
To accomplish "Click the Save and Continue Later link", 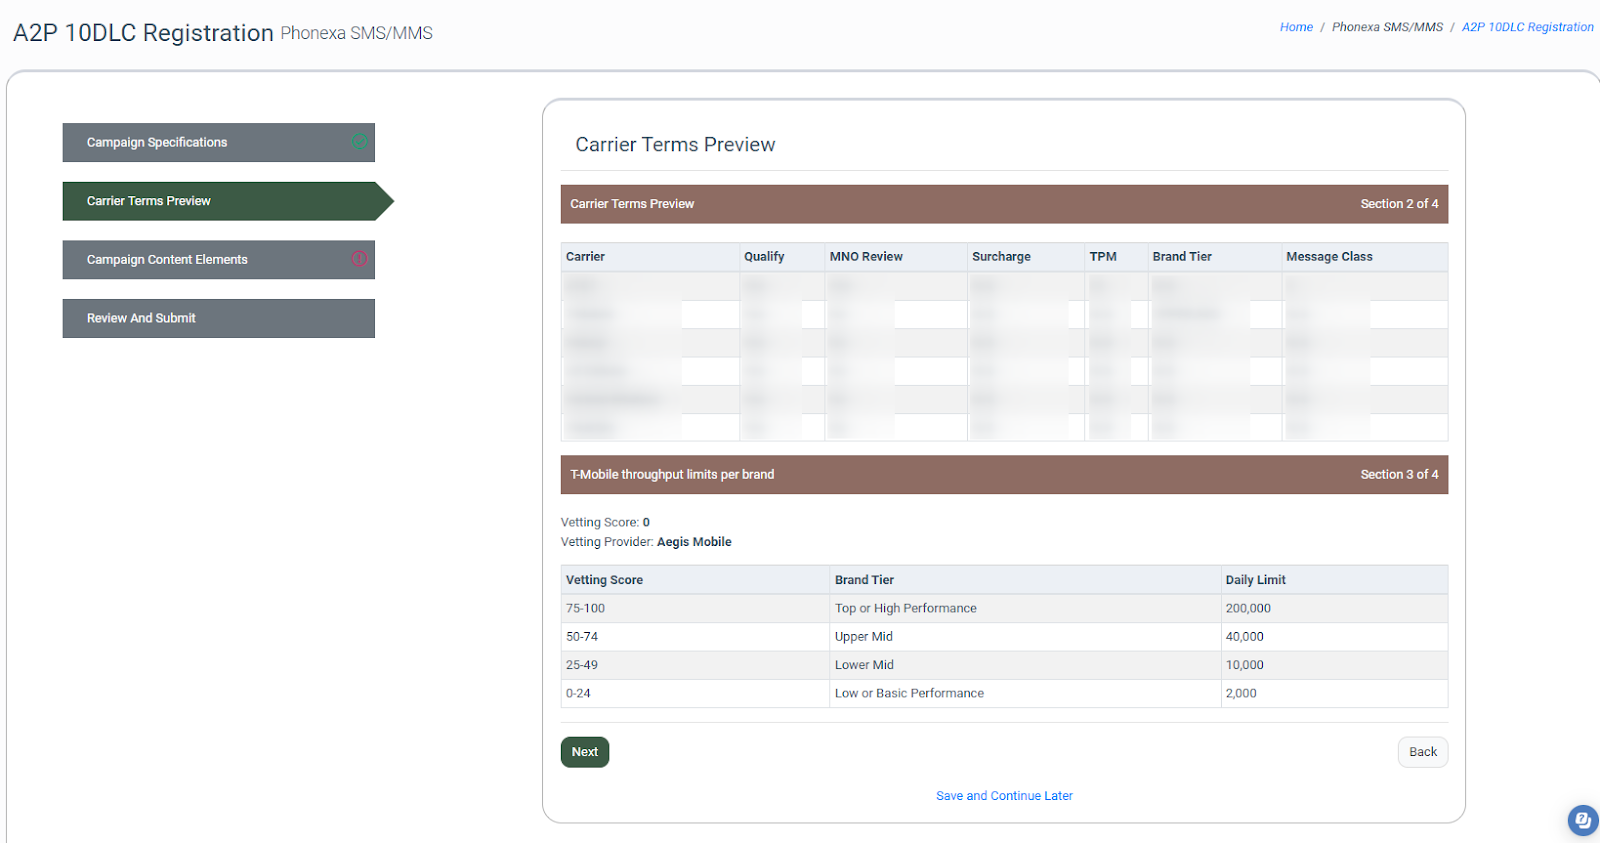I will (x=1004, y=796).
